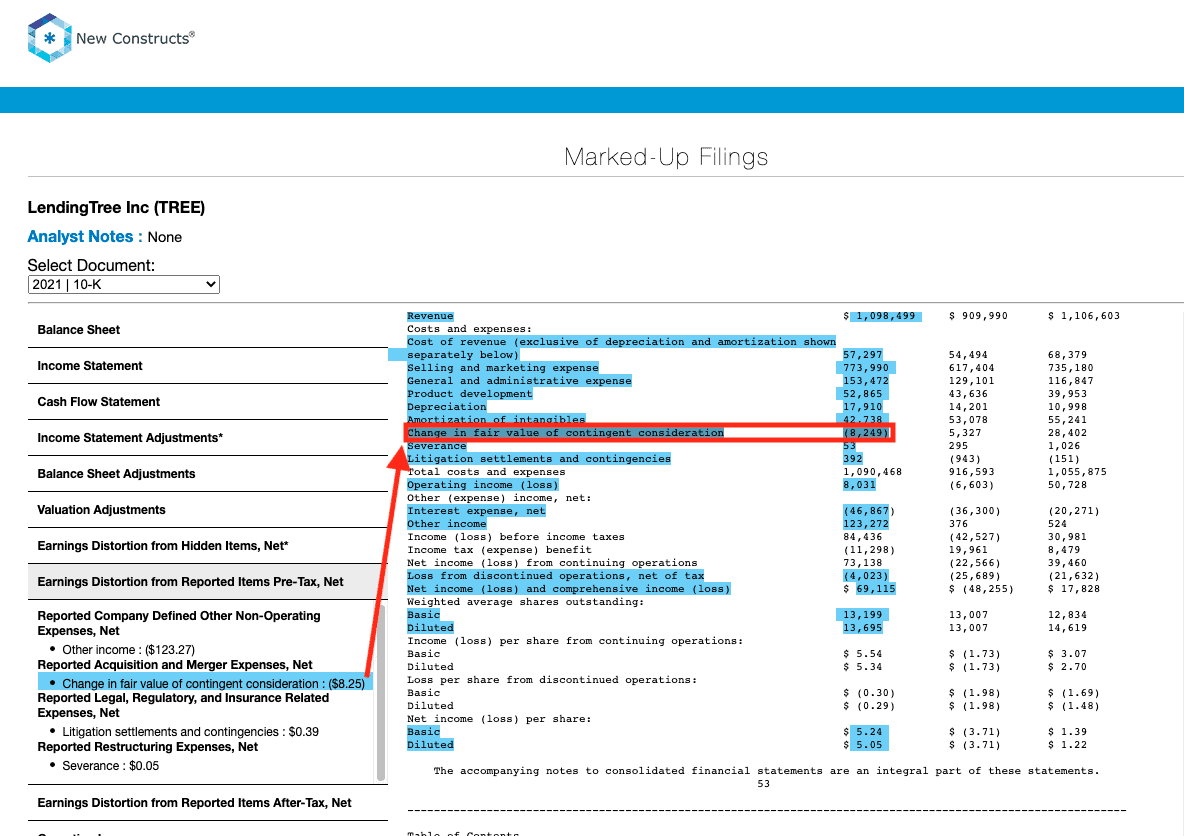1184x836 pixels.
Task: Click Reported Restructuring Expenses, Net heading
Action: tap(147, 747)
